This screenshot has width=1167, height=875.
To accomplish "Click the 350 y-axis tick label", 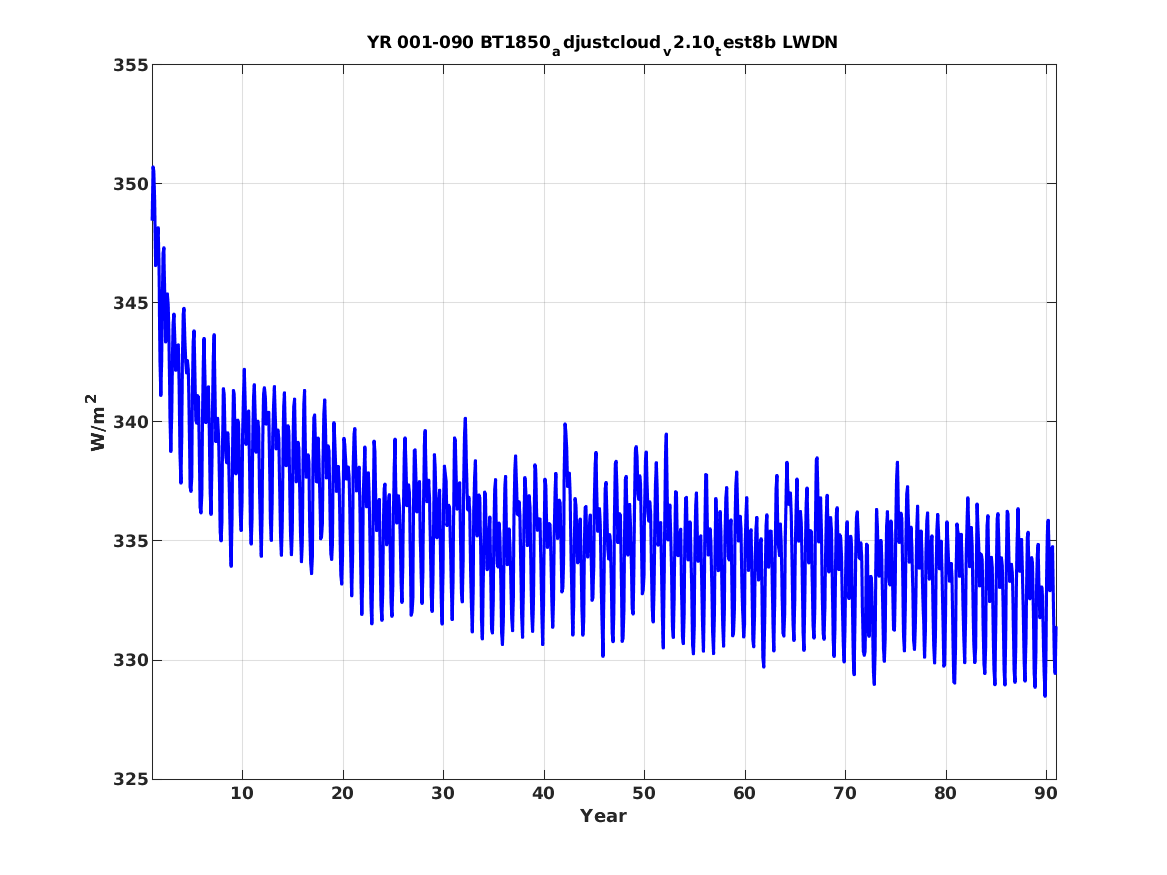I will click(x=130, y=185).
